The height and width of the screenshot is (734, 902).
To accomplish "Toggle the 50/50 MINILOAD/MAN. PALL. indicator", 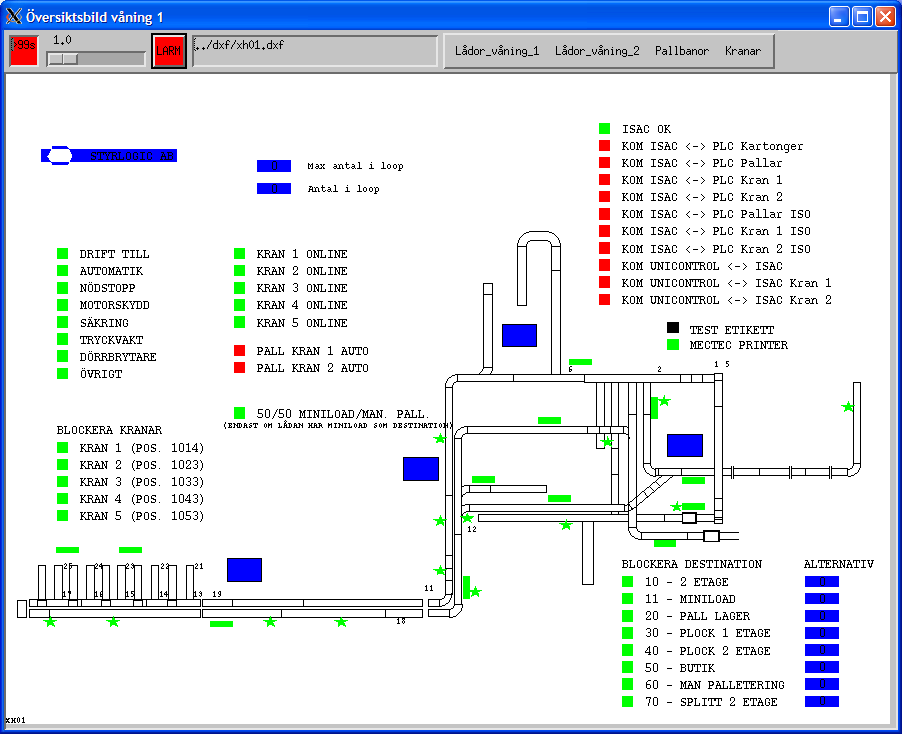I will [x=239, y=413].
